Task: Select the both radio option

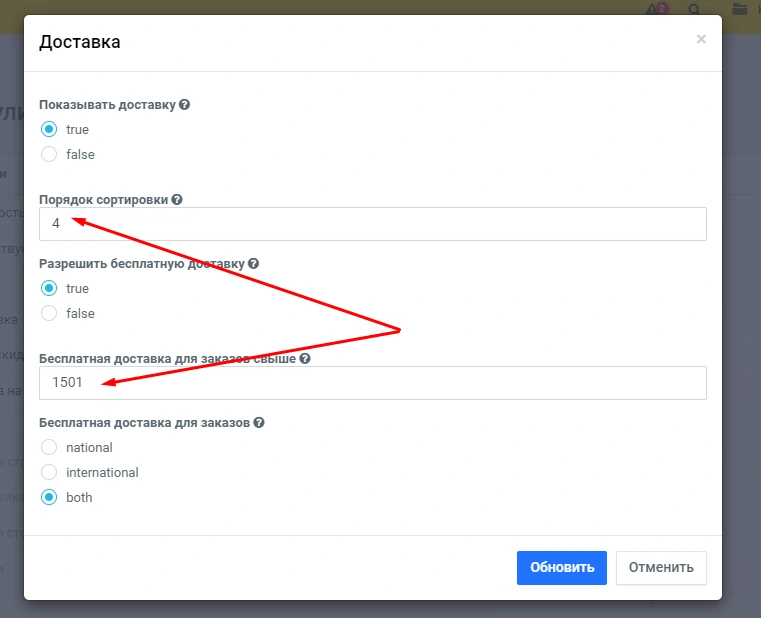Action: (x=49, y=497)
